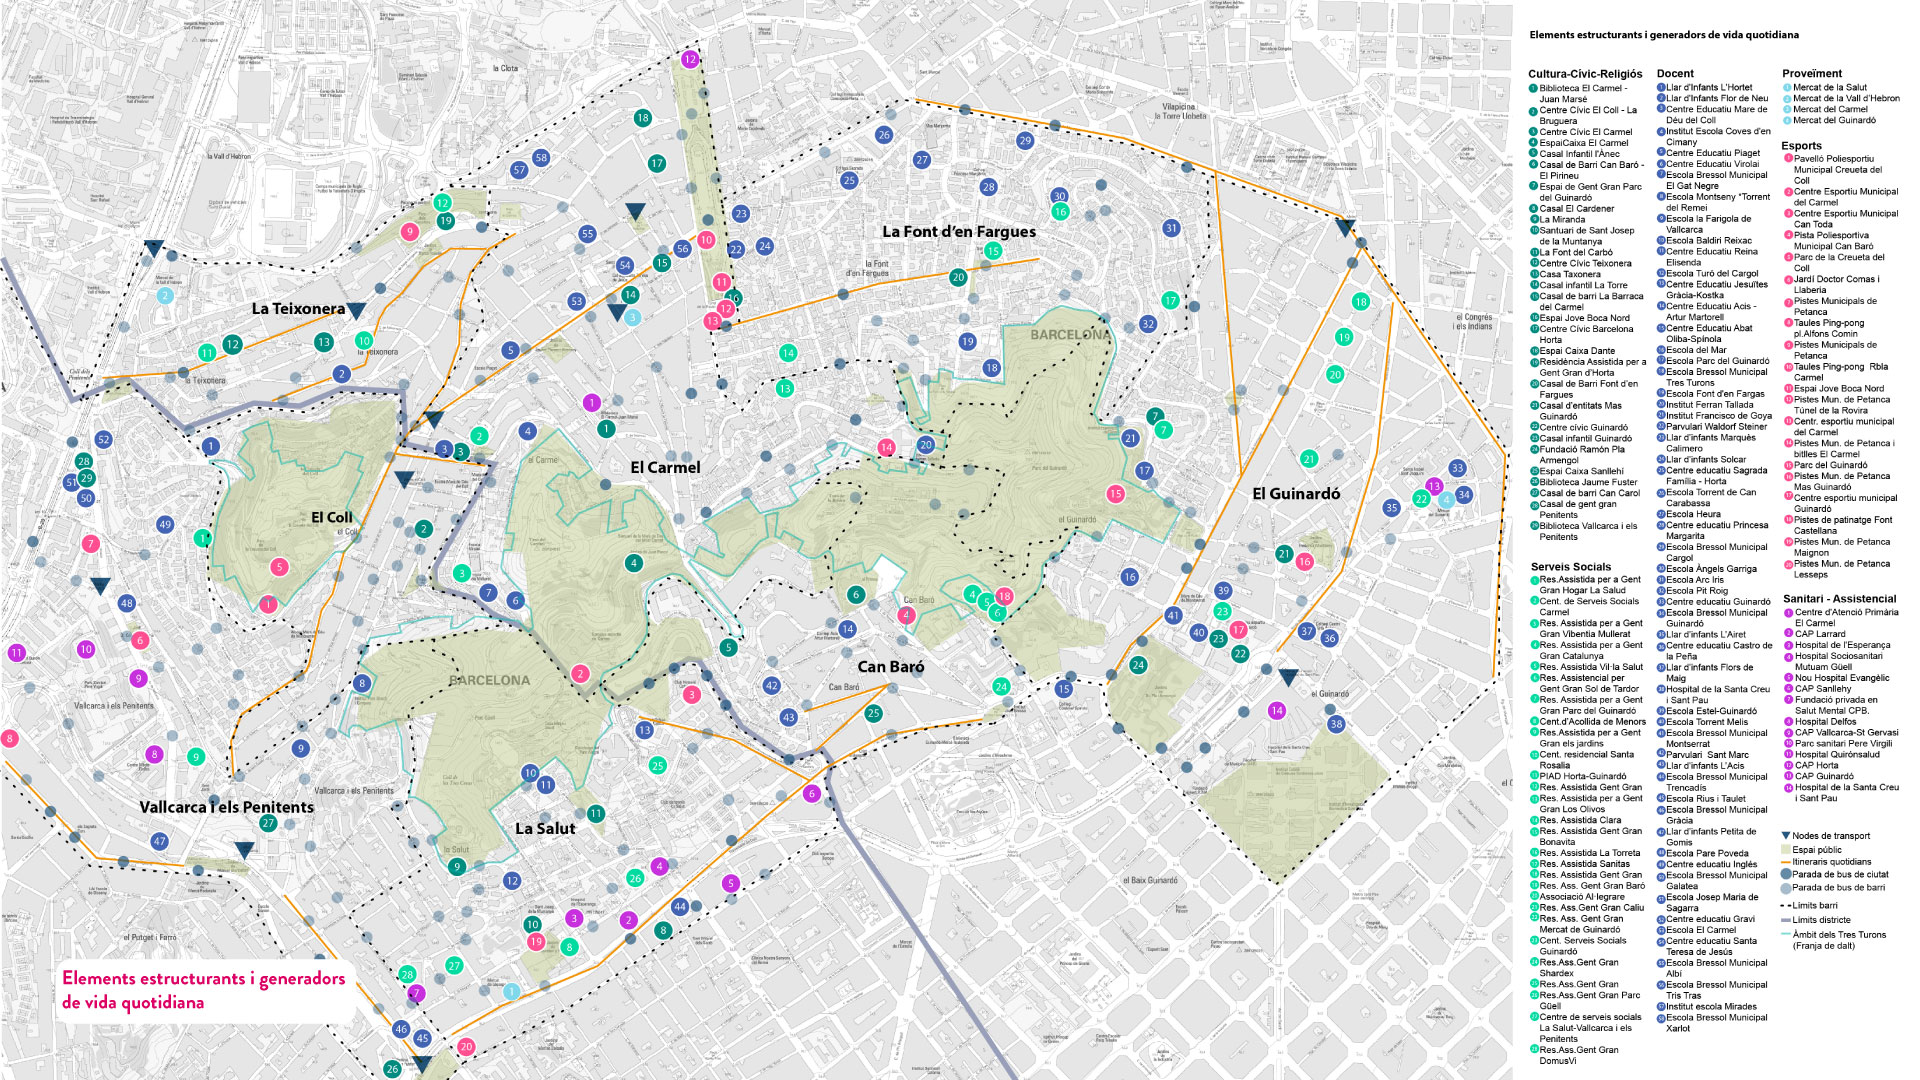Click pink sports marker 17
Viewport: 1920px width, 1080px height.
1238,629
